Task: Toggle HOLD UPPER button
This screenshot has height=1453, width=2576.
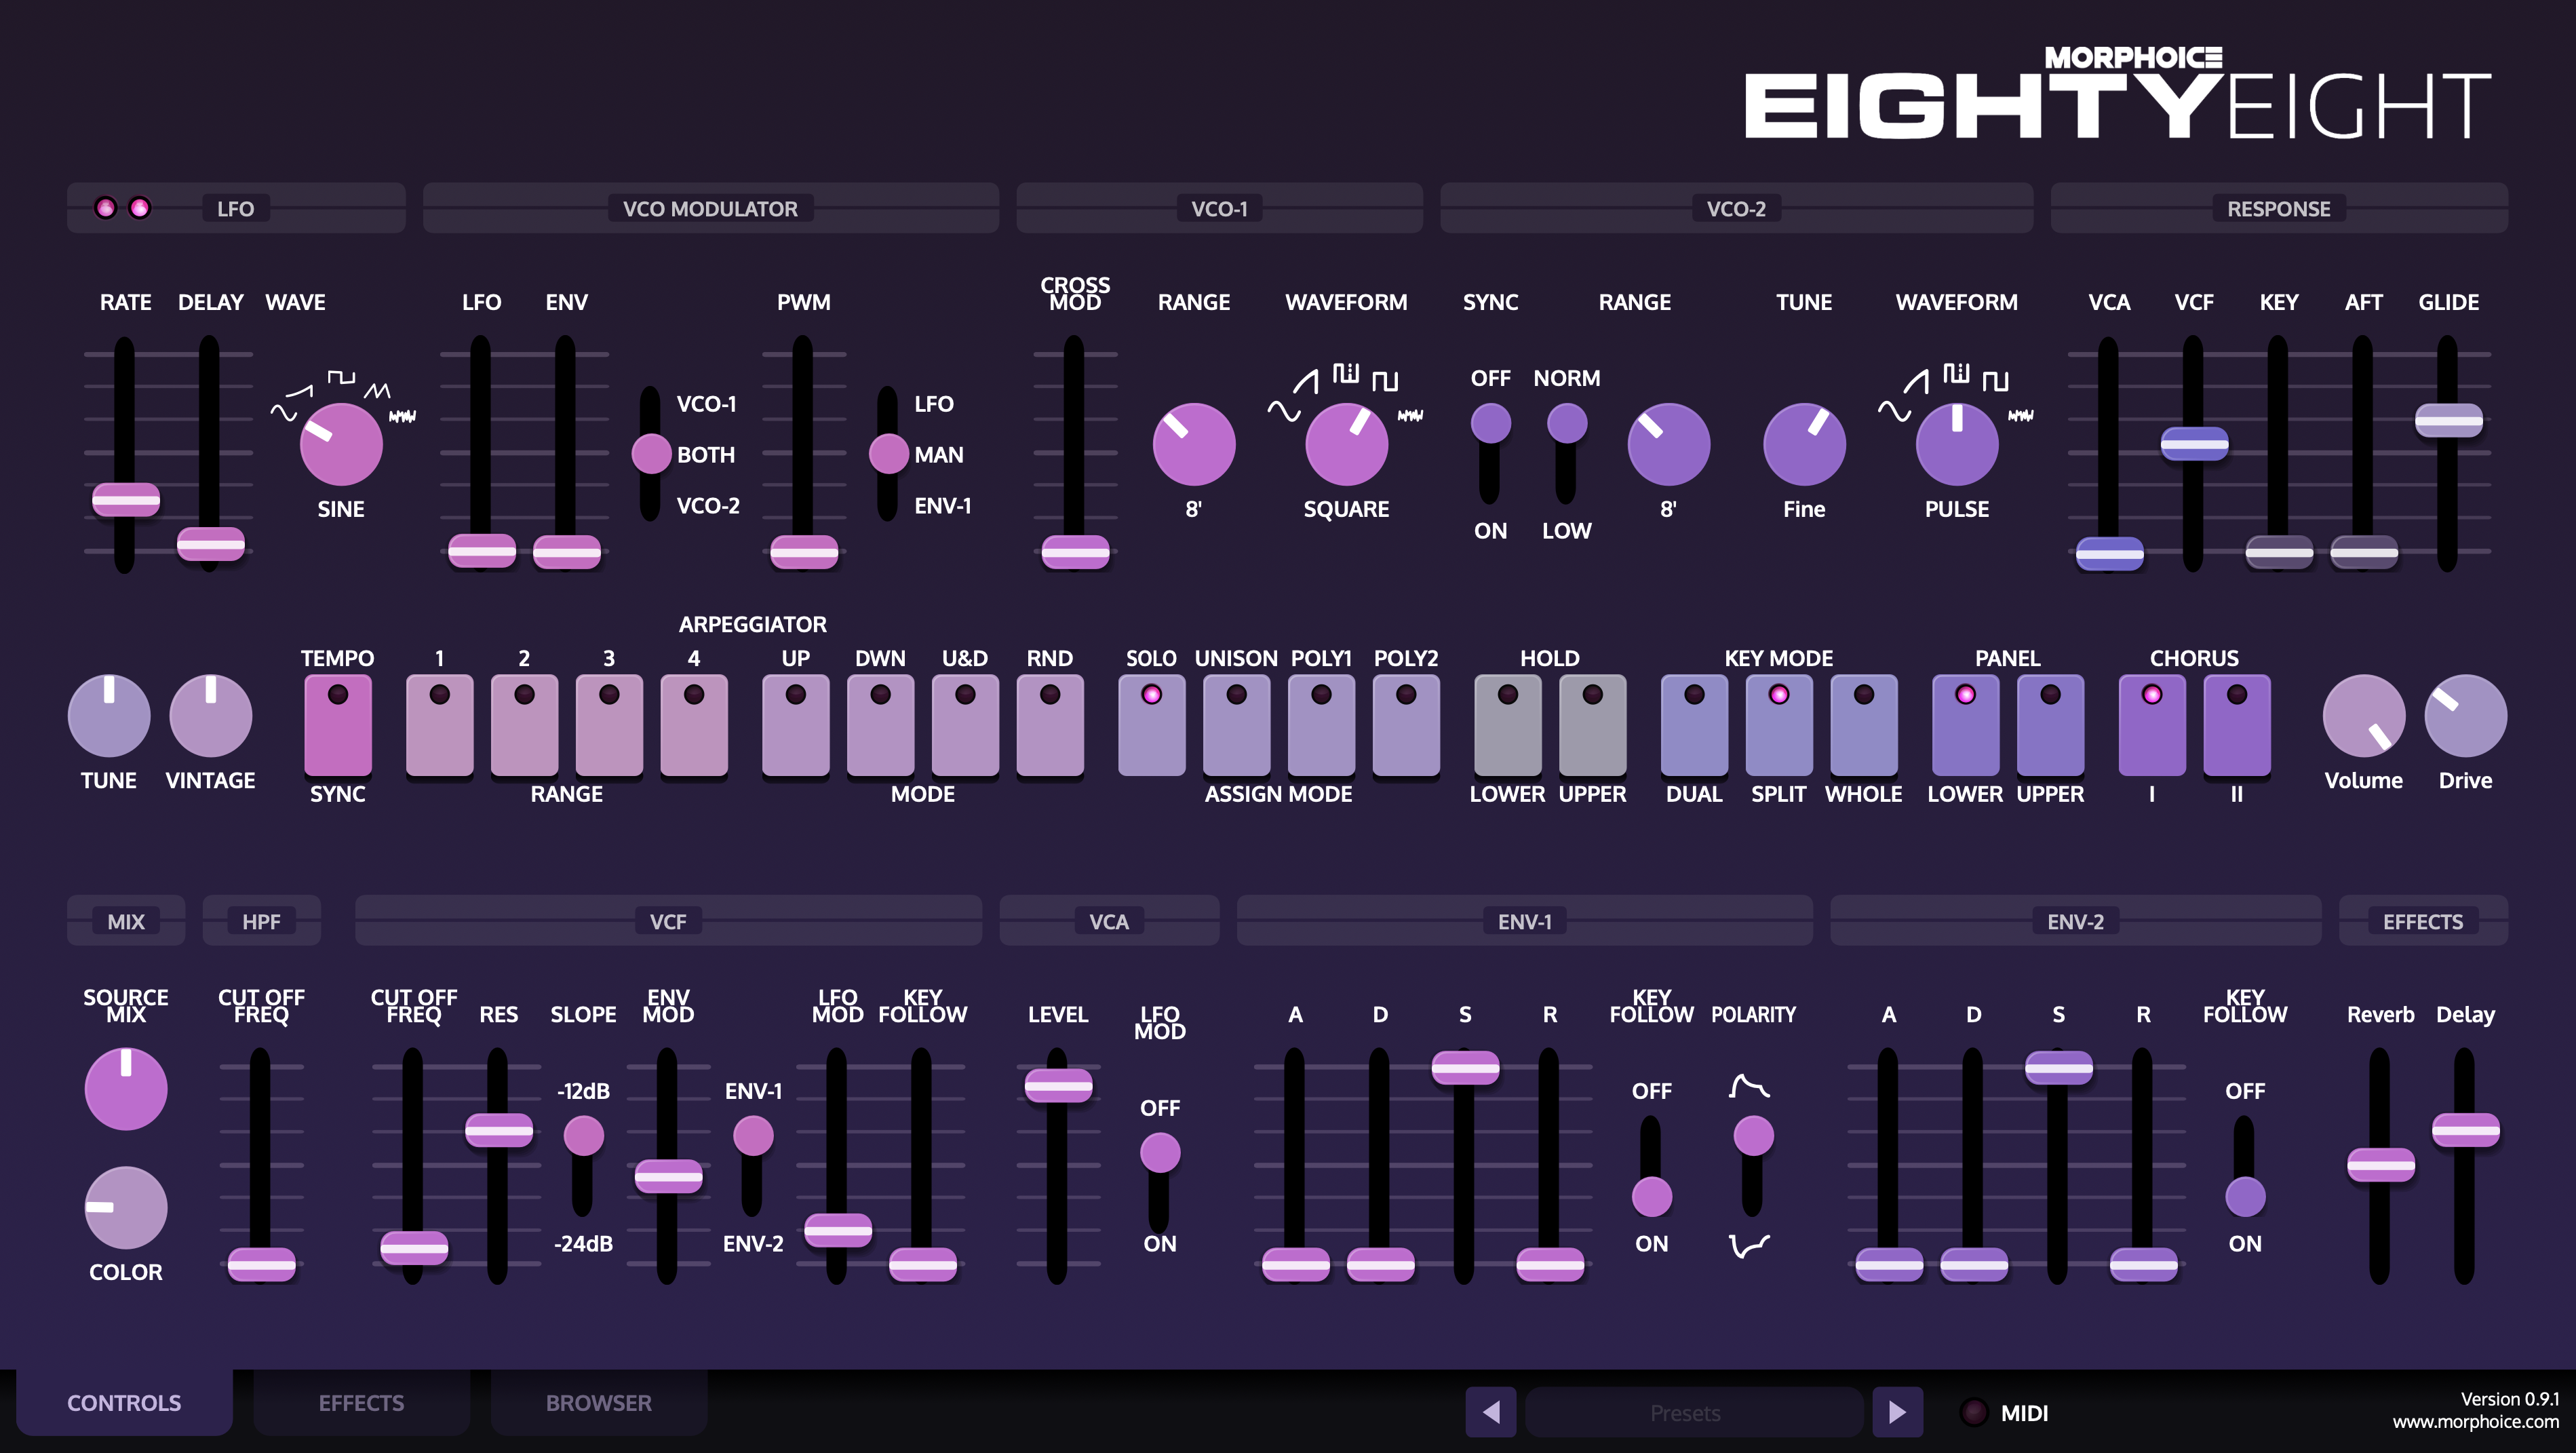Action: coord(1592,725)
